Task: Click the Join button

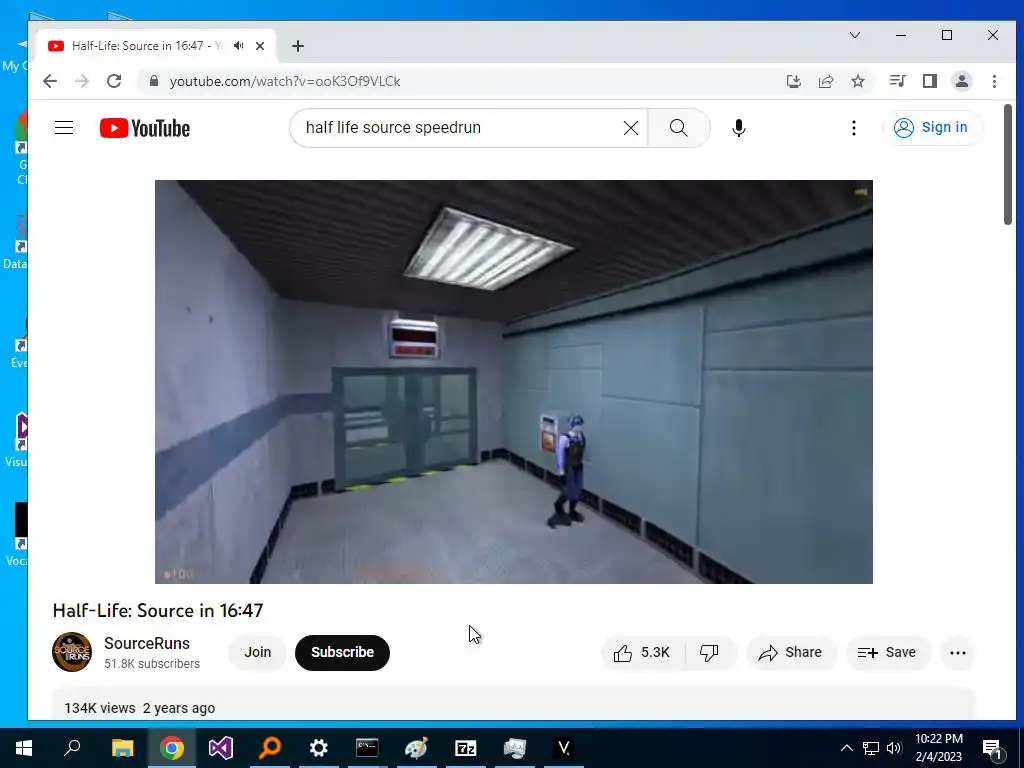Action: [257, 652]
